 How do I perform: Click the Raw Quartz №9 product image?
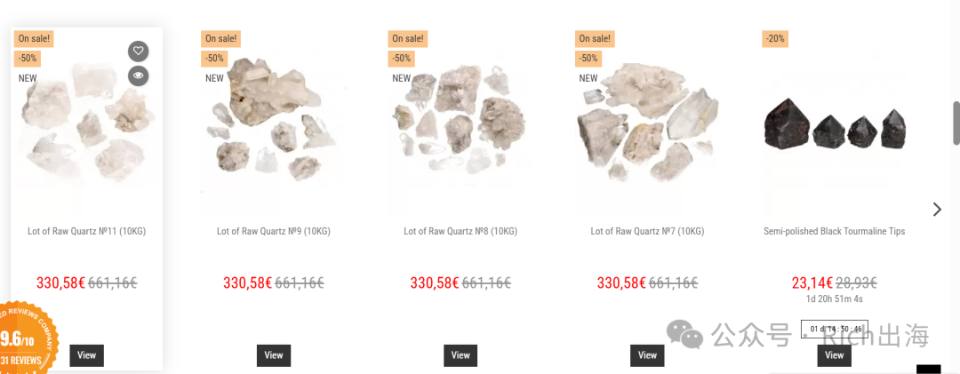pos(274,119)
